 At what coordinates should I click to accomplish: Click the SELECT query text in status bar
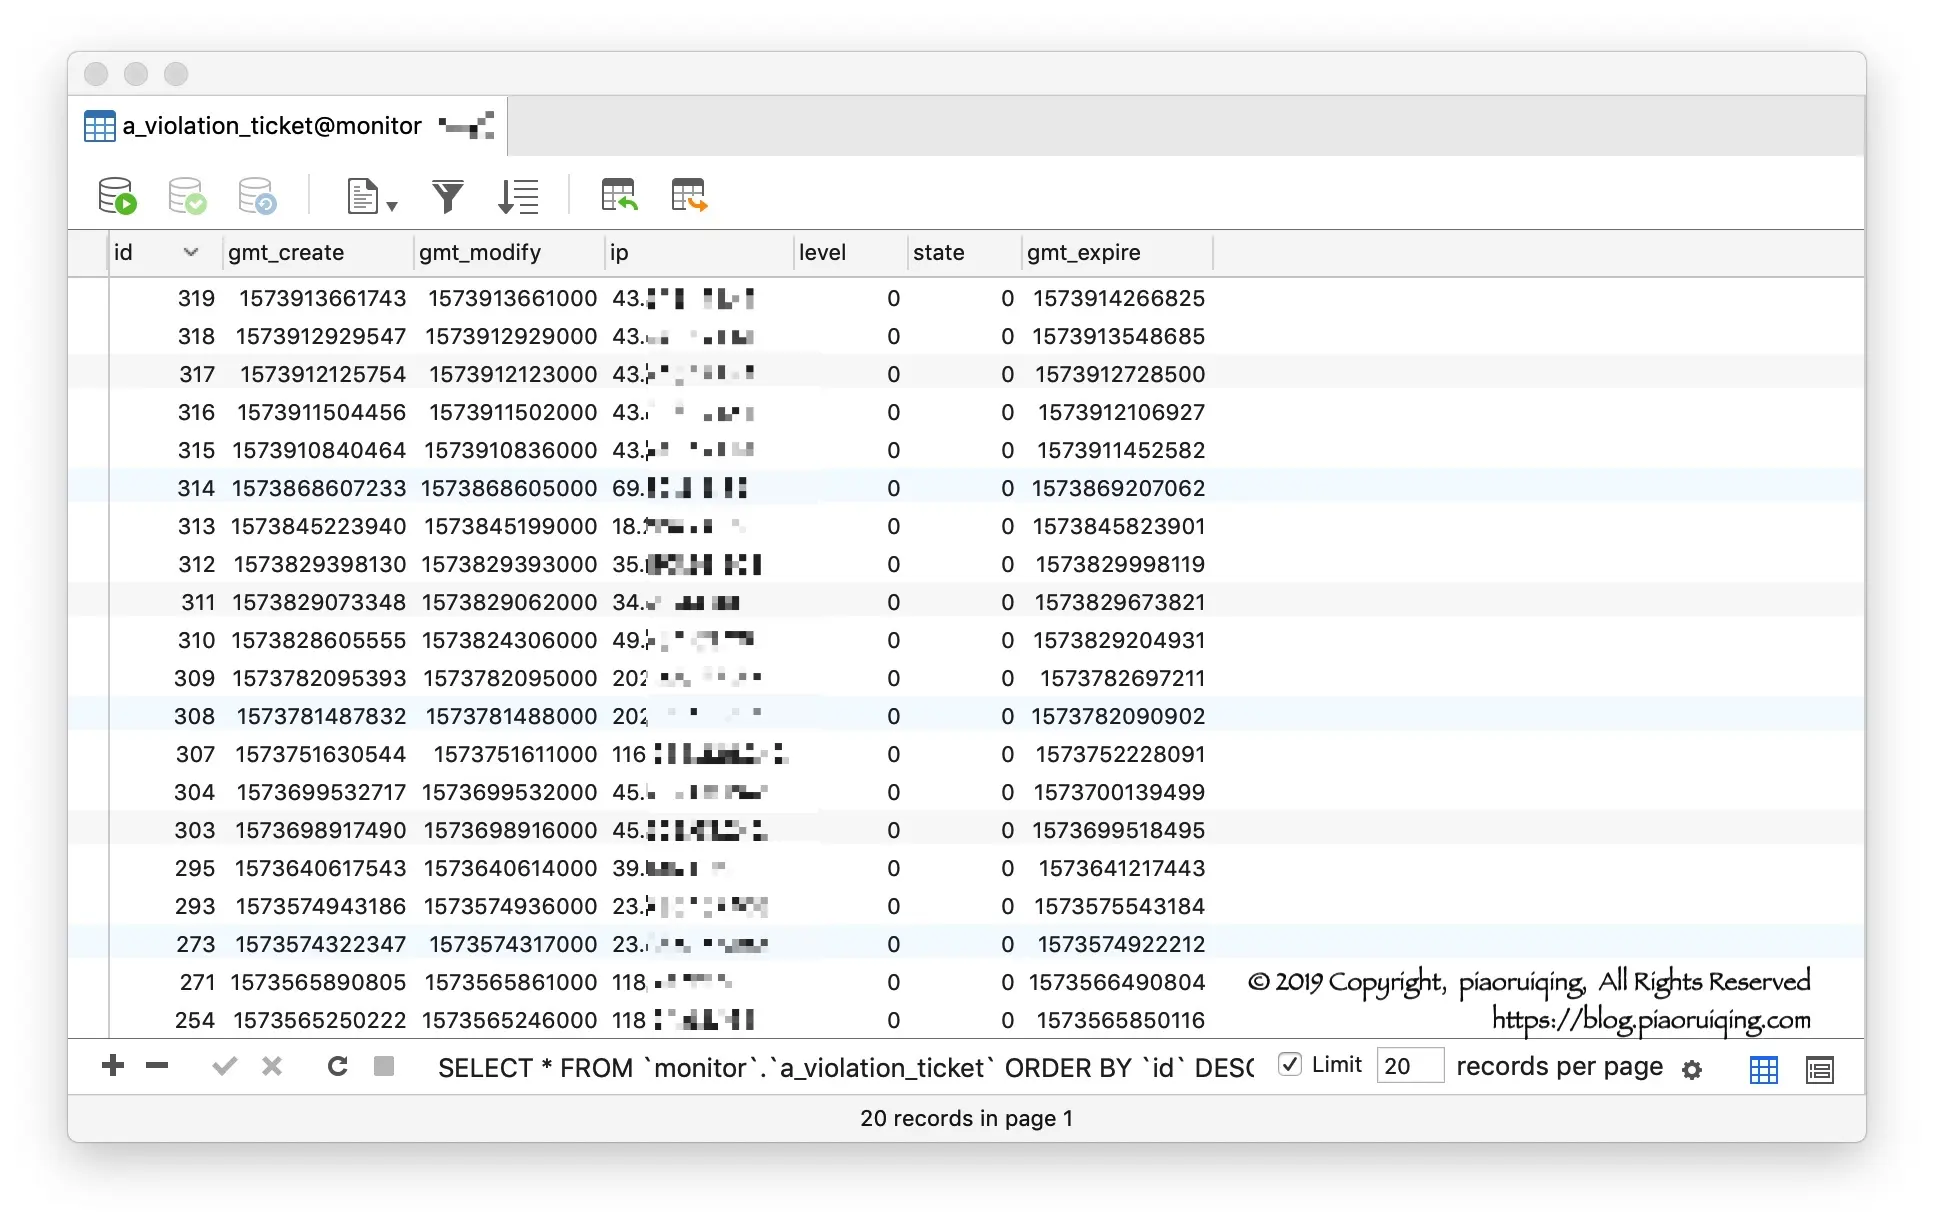[846, 1068]
